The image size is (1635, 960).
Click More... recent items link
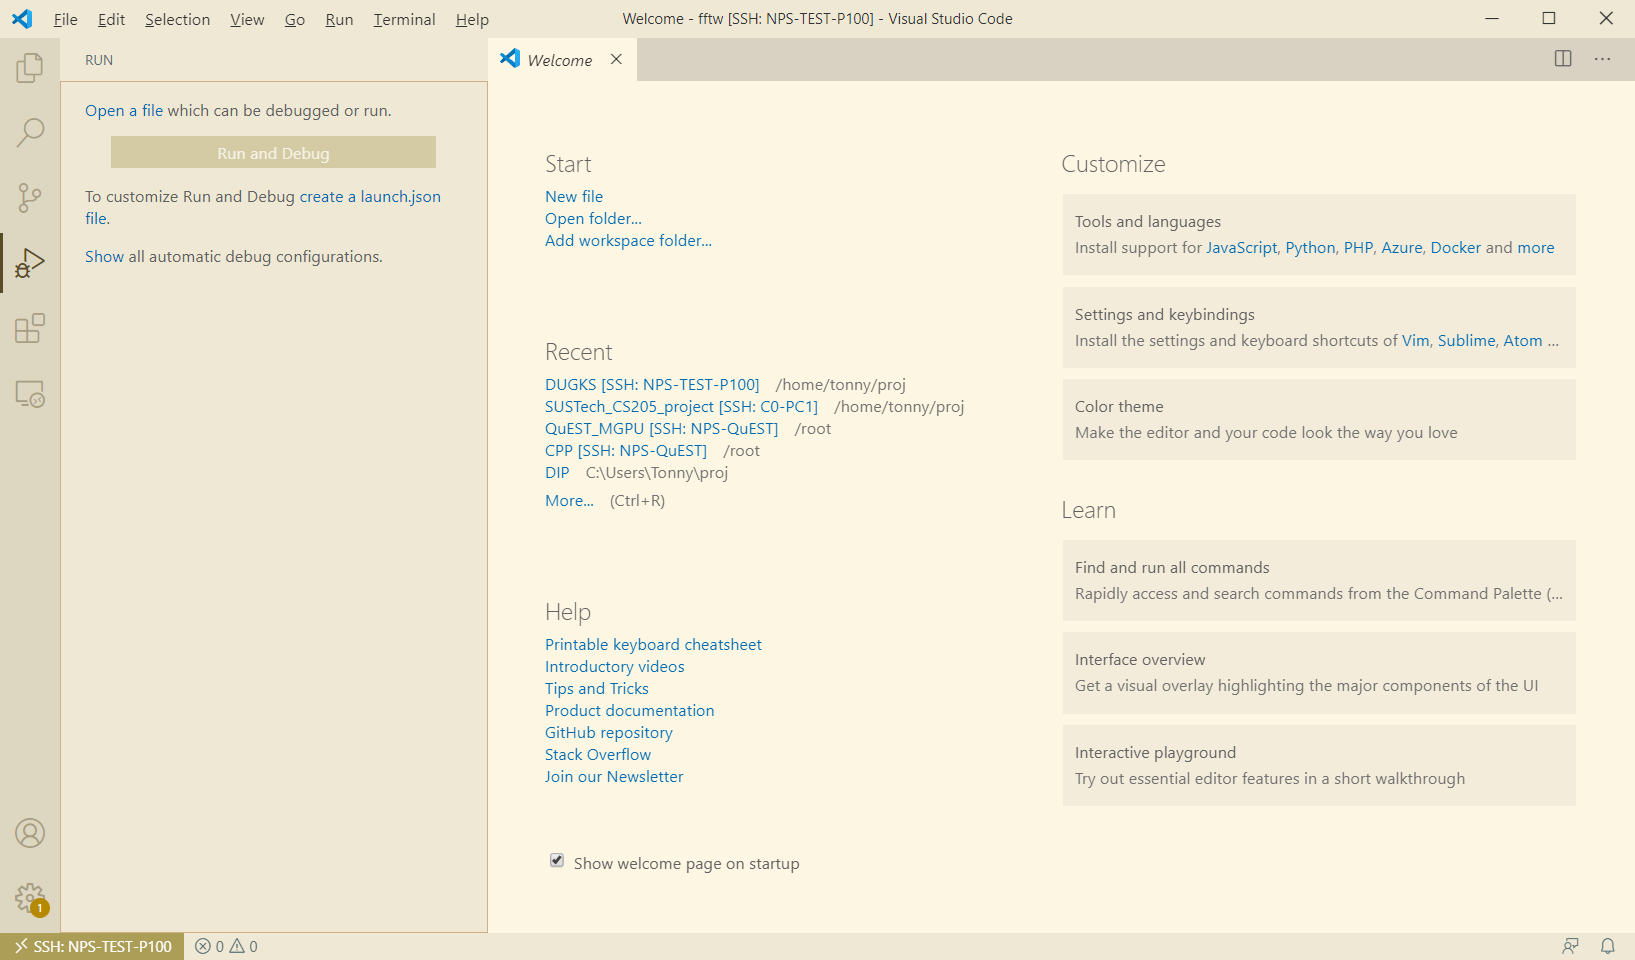tap(569, 500)
